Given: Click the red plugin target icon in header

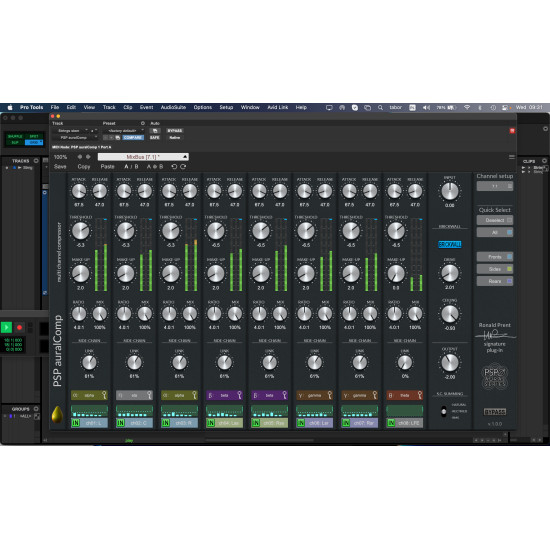Looking at the screenshot, I should [x=512, y=131].
